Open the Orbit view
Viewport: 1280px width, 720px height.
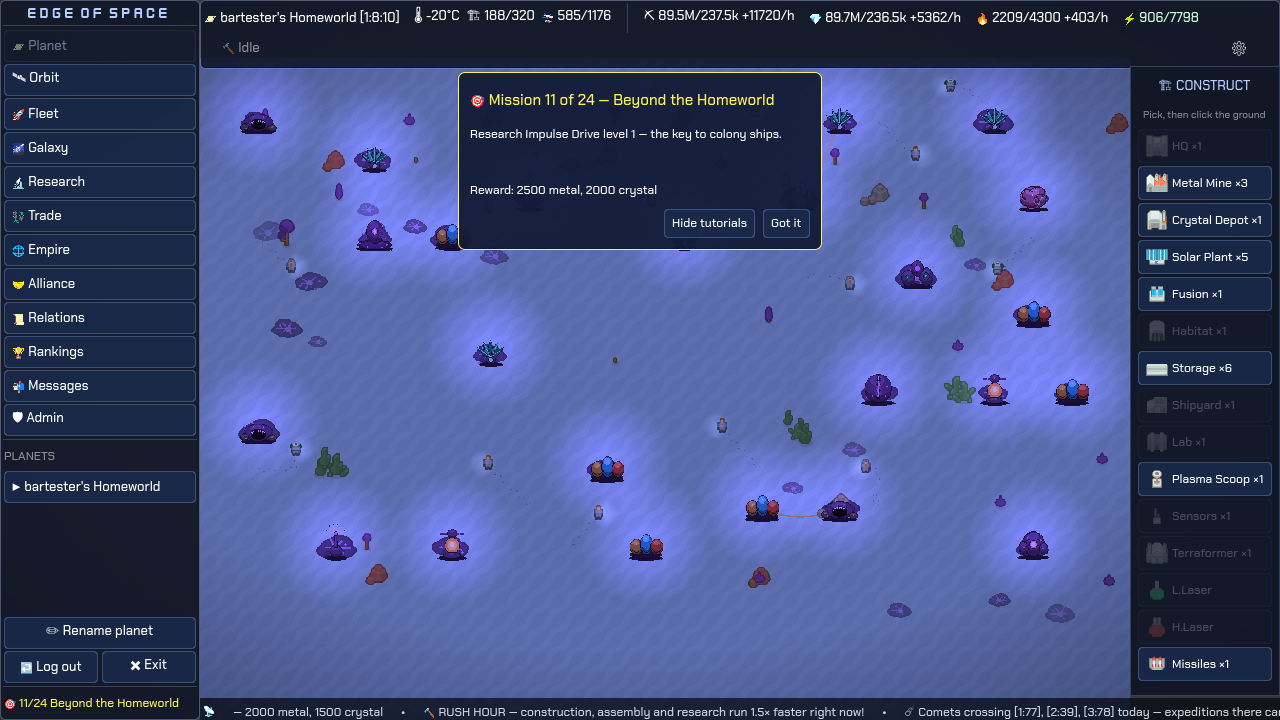click(x=100, y=80)
